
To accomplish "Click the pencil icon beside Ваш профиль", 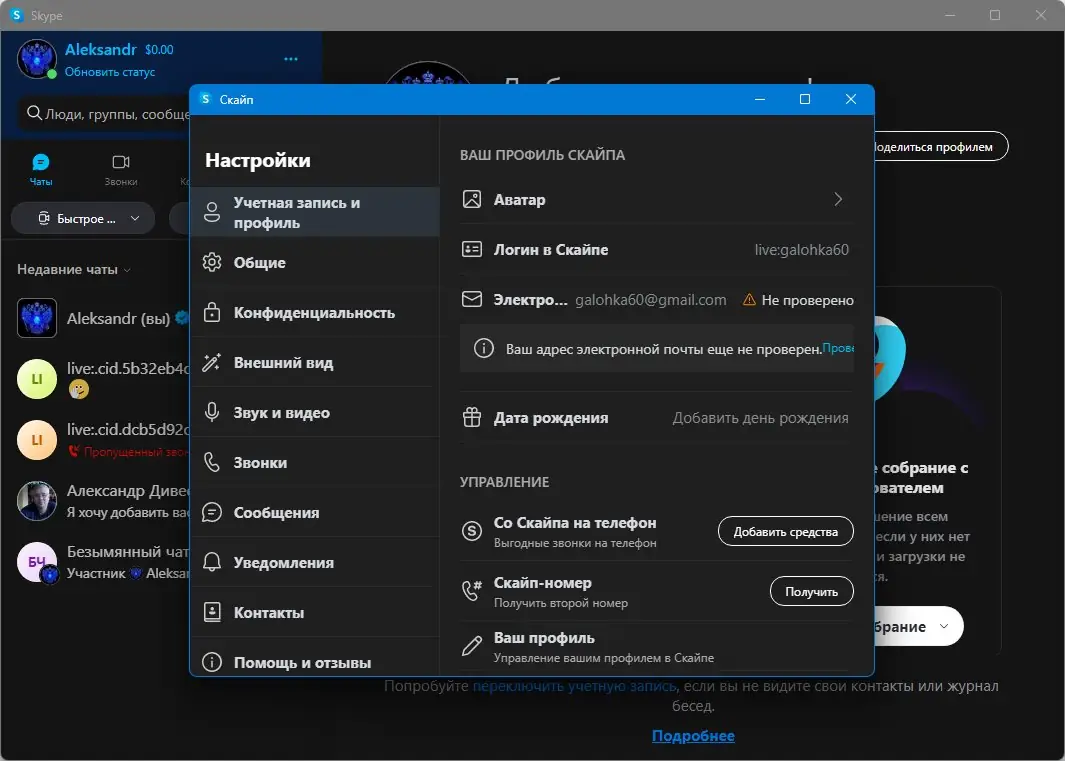I will coord(471,645).
